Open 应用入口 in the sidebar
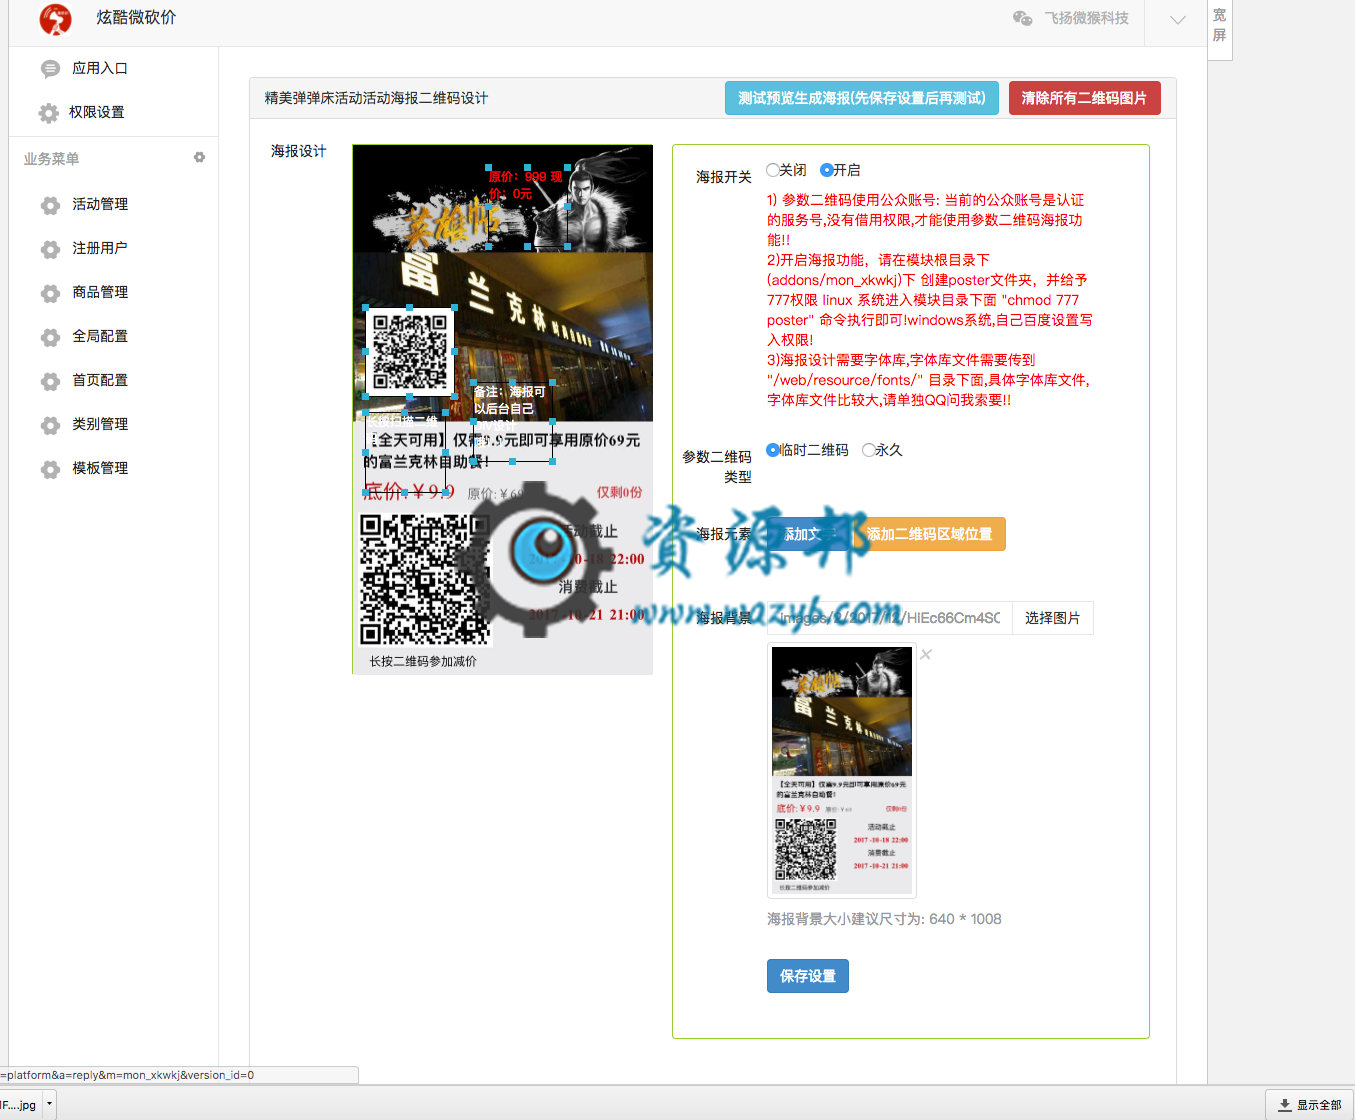Image resolution: width=1355 pixels, height=1120 pixels. 99,68
